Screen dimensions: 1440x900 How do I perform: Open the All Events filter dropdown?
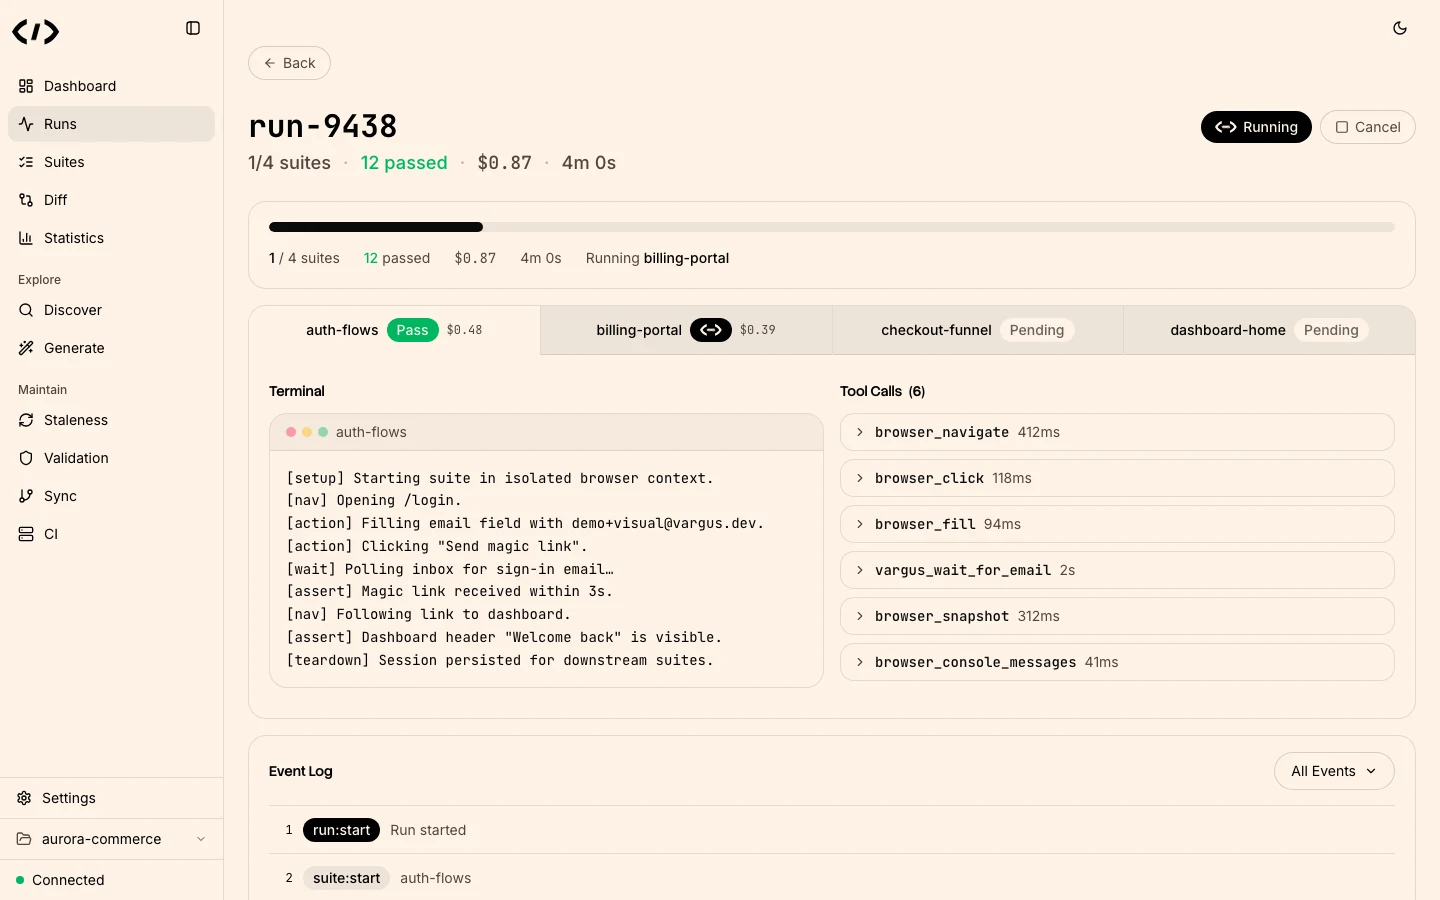coord(1334,771)
